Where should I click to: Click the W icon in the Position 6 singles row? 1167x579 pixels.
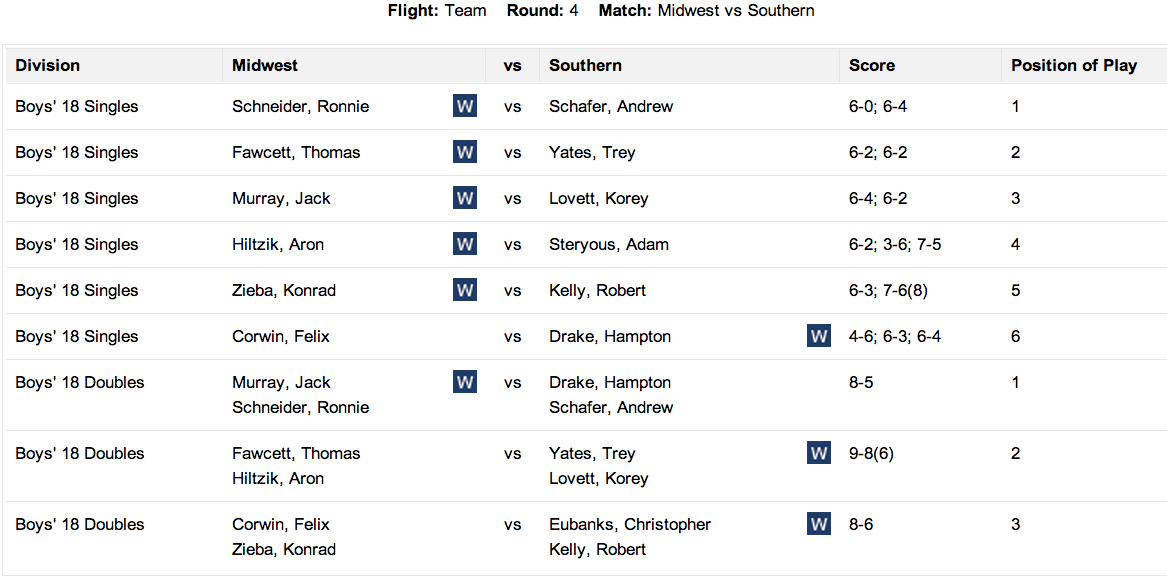pos(818,336)
